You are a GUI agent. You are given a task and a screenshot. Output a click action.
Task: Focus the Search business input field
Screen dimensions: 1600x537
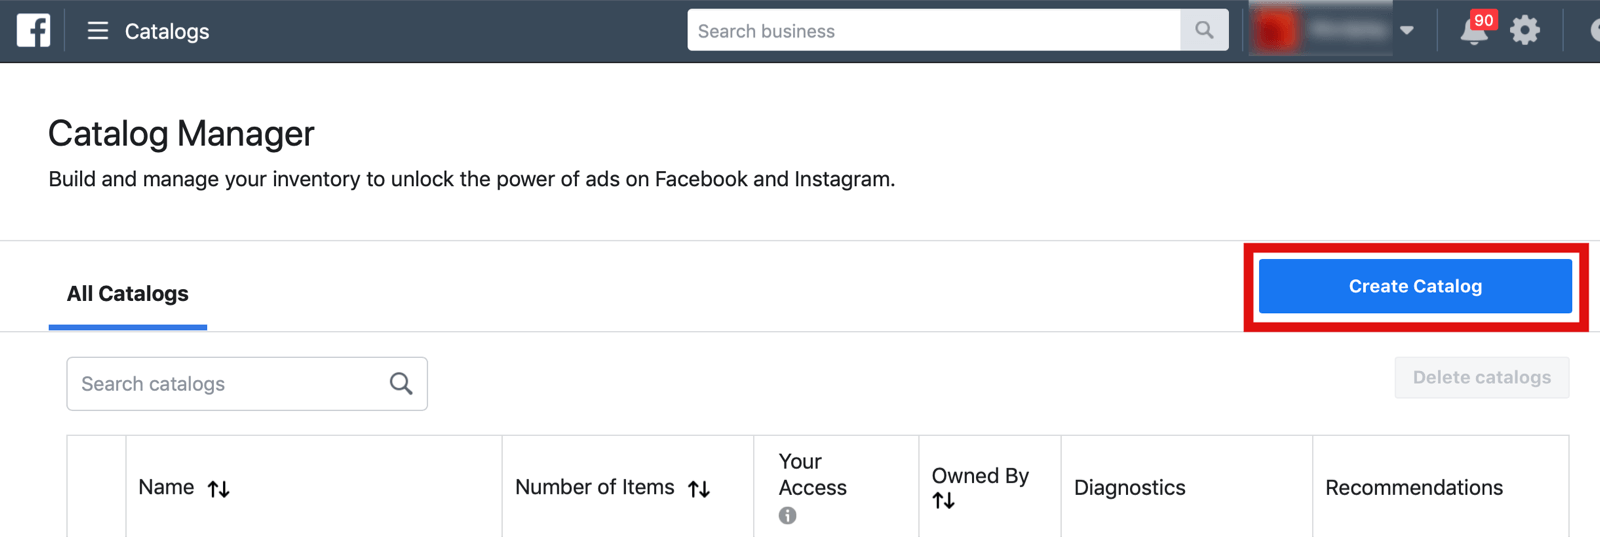pos(934,30)
